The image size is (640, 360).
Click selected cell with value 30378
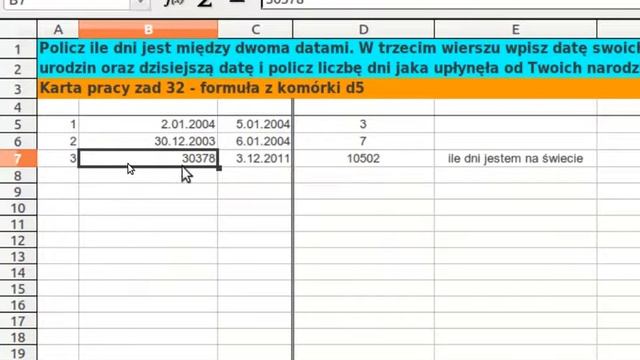(x=148, y=158)
